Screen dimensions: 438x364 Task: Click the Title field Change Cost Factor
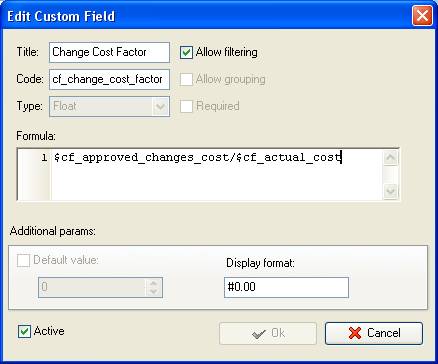(109, 52)
